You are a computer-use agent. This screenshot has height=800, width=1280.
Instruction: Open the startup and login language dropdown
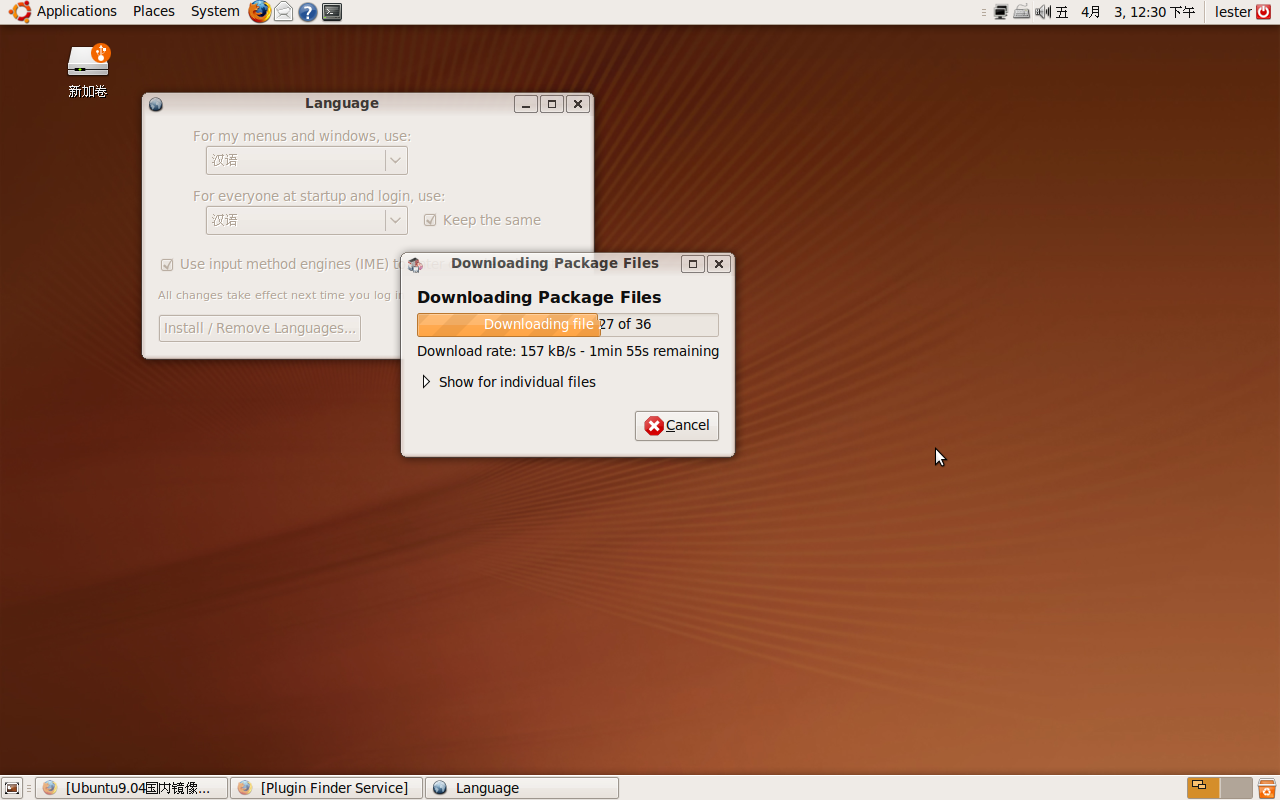pyautogui.click(x=306, y=220)
